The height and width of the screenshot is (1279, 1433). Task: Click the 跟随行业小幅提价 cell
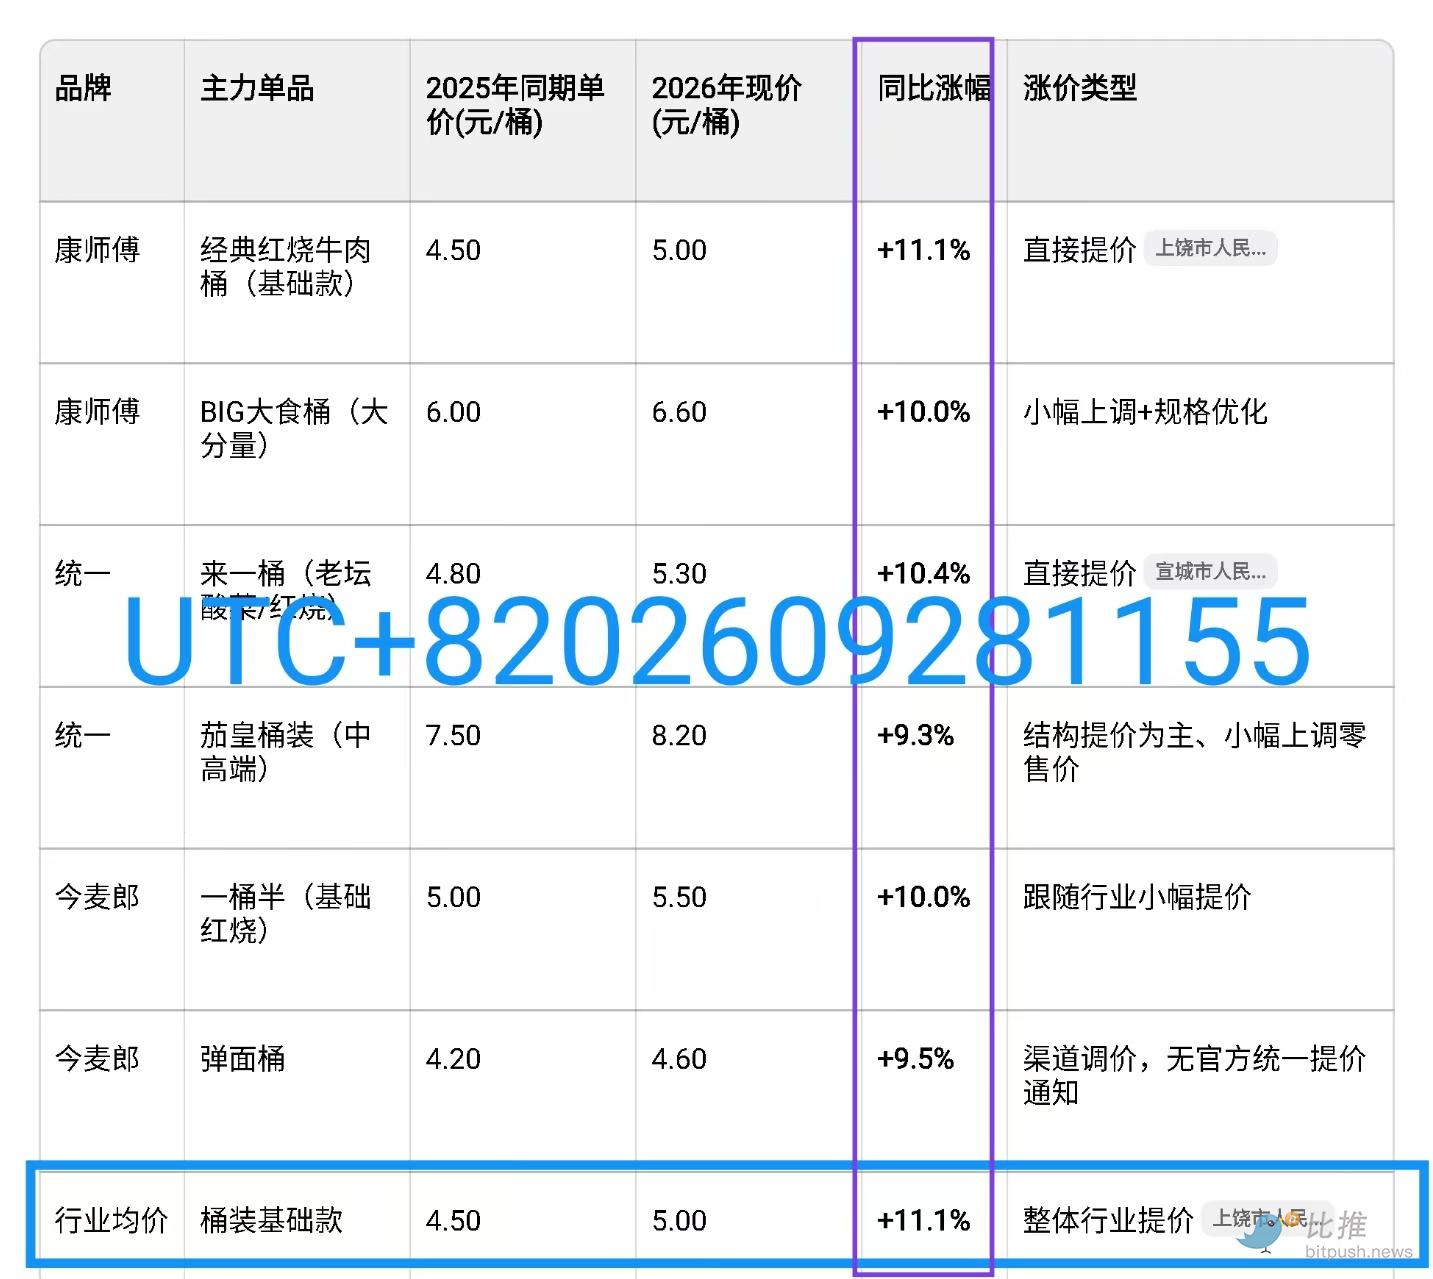(1137, 898)
